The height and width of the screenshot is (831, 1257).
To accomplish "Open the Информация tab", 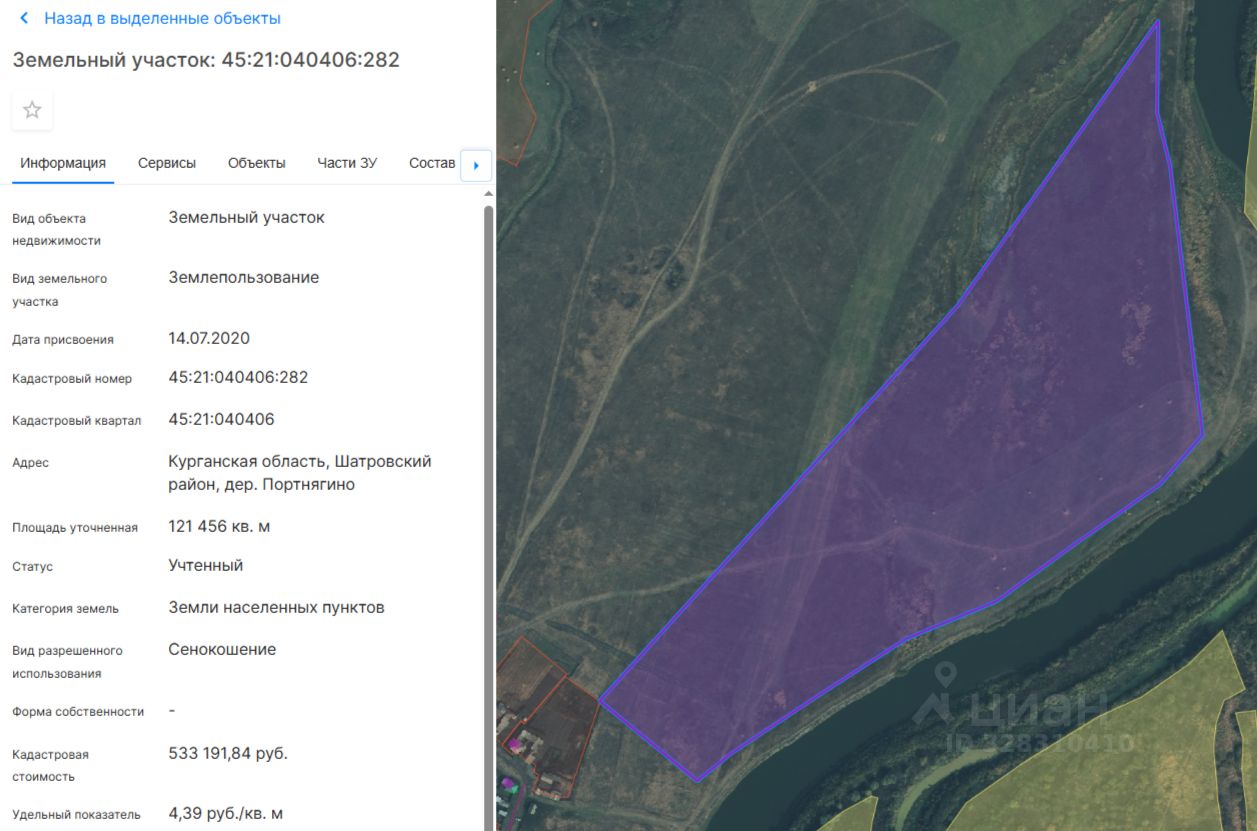I will click(x=63, y=163).
